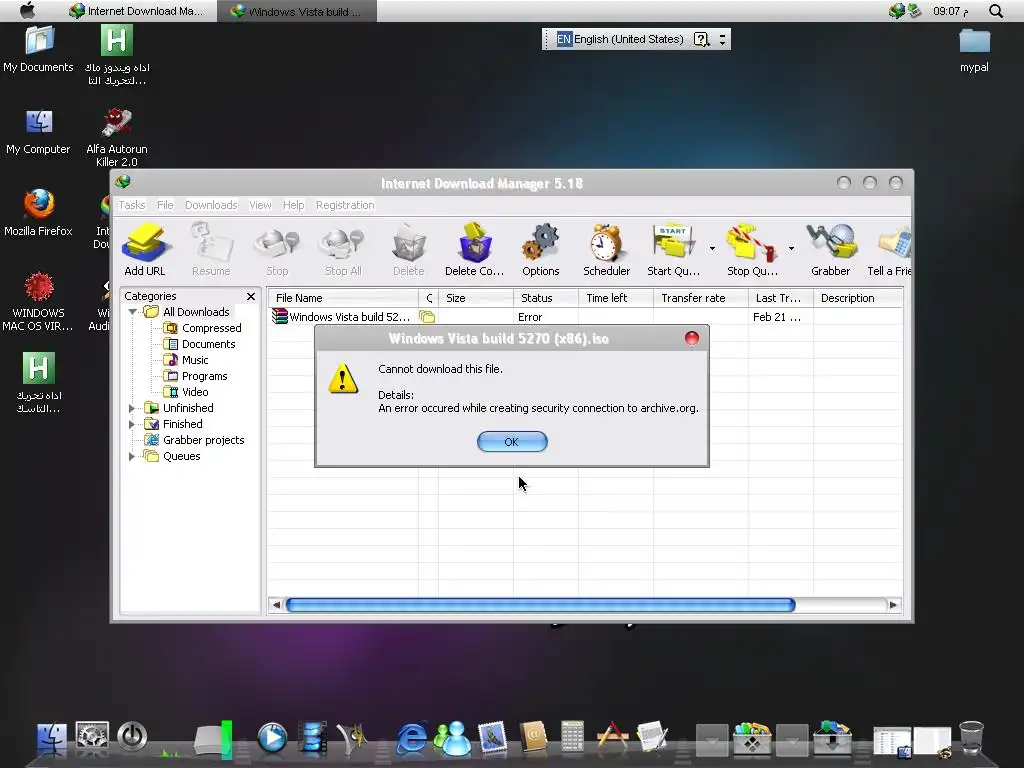Click the Add URL toolbar icon
Viewport: 1024px width, 768px height.
(145, 250)
